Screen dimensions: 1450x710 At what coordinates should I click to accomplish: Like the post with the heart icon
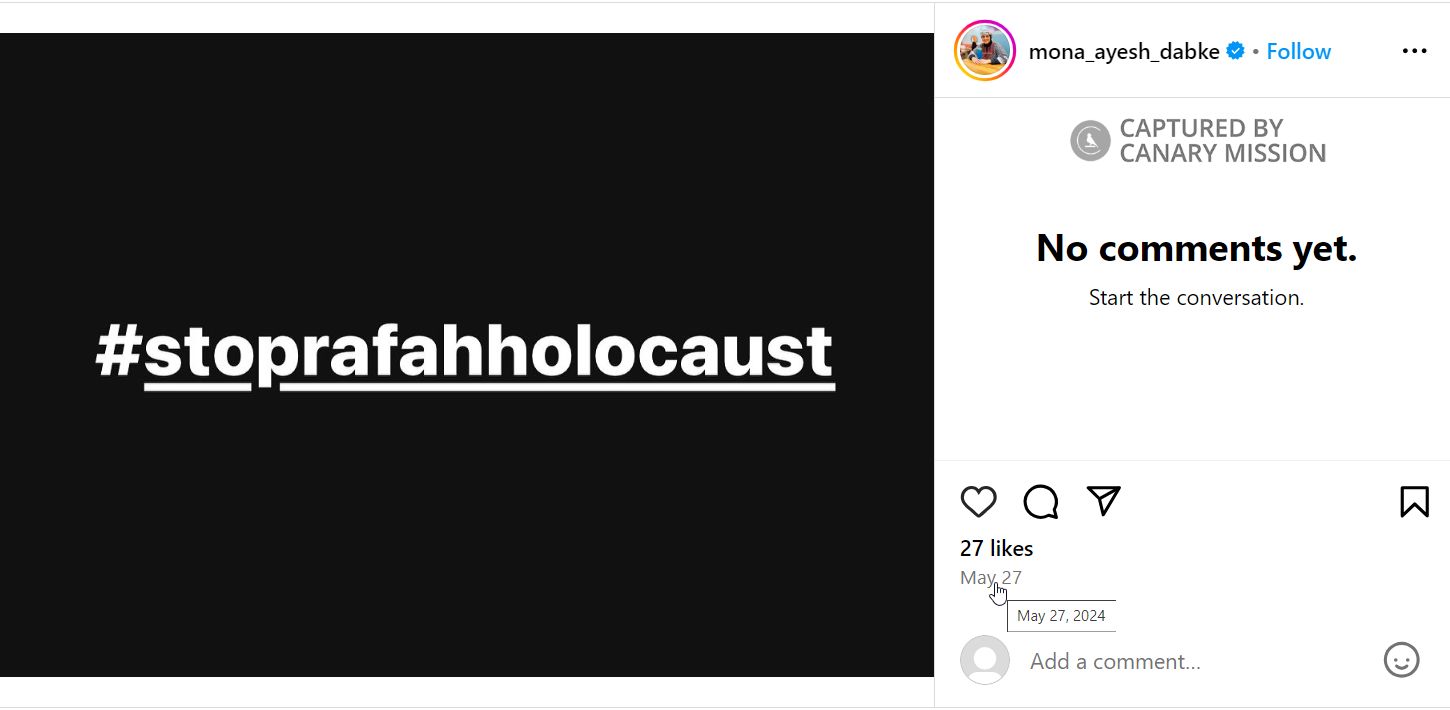pos(978,501)
